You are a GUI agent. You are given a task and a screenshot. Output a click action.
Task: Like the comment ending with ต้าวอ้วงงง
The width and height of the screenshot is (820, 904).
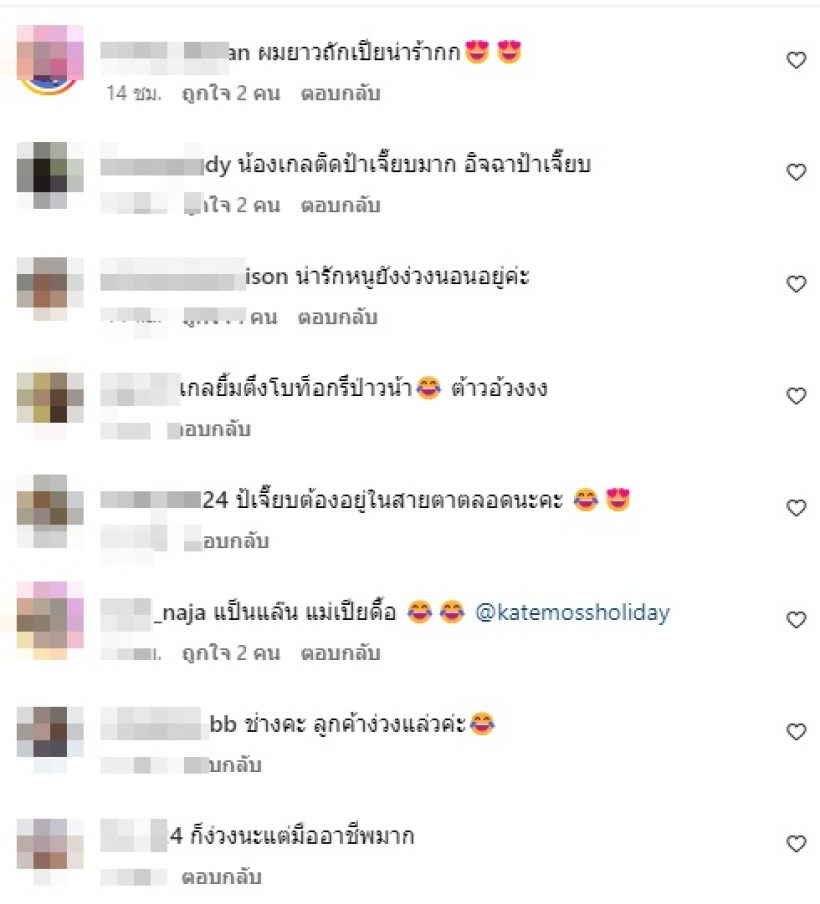(796, 395)
